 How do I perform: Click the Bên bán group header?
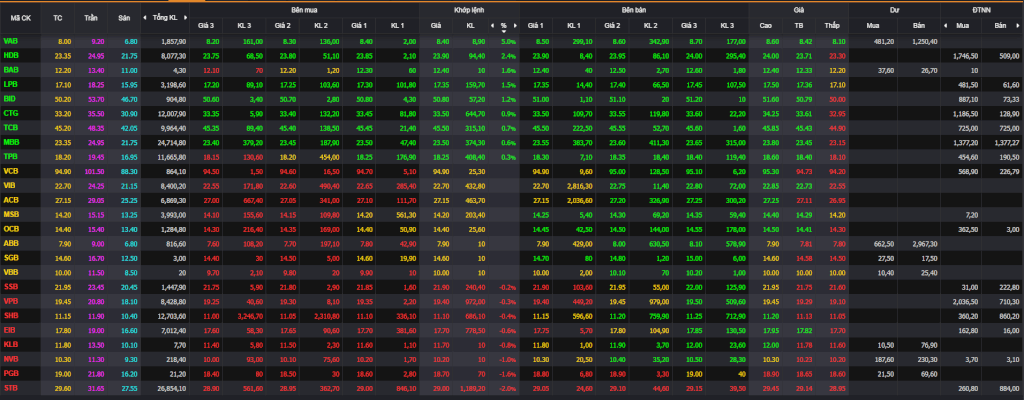(x=633, y=10)
